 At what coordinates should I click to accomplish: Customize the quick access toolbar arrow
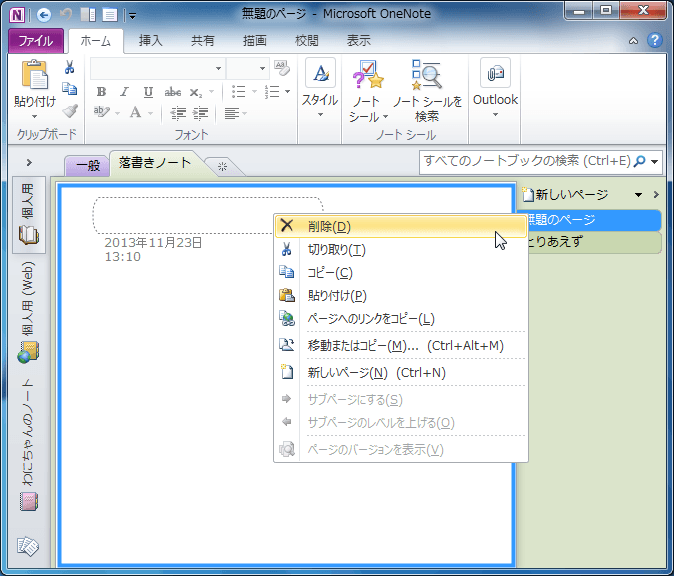coord(133,16)
